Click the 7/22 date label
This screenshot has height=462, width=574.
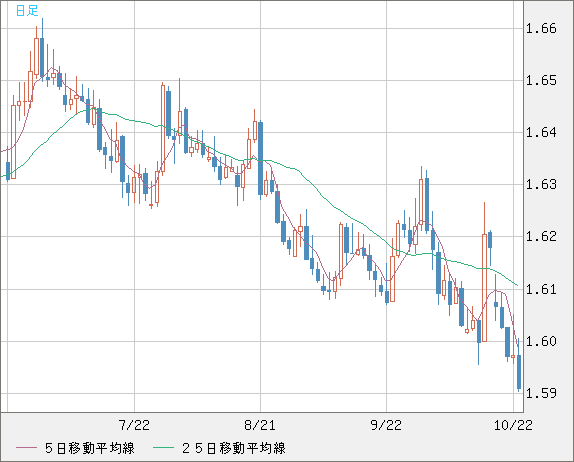pos(134,425)
